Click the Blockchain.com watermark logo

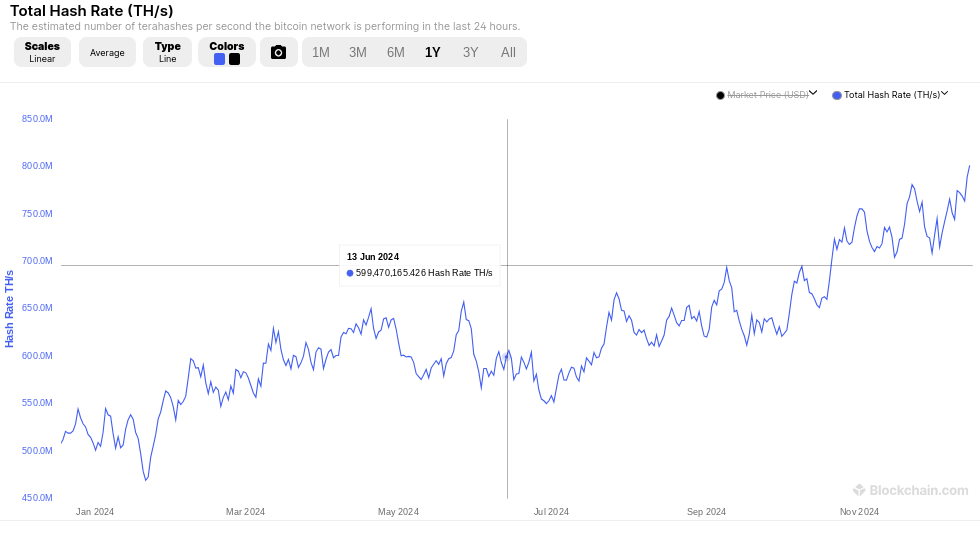pyautogui.click(x=910, y=490)
